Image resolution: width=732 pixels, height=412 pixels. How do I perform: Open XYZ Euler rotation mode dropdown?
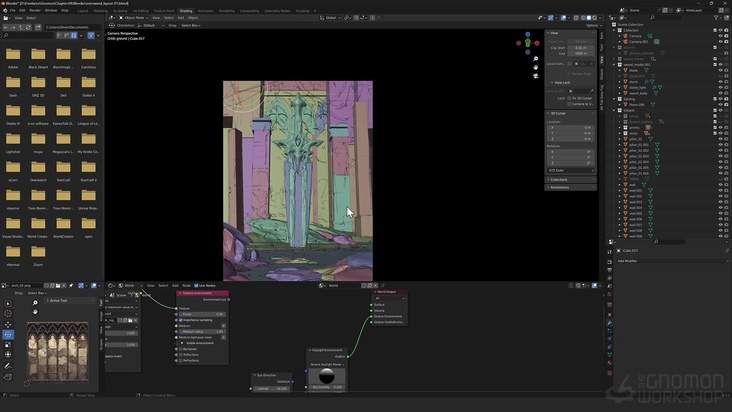(x=570, y=171)
